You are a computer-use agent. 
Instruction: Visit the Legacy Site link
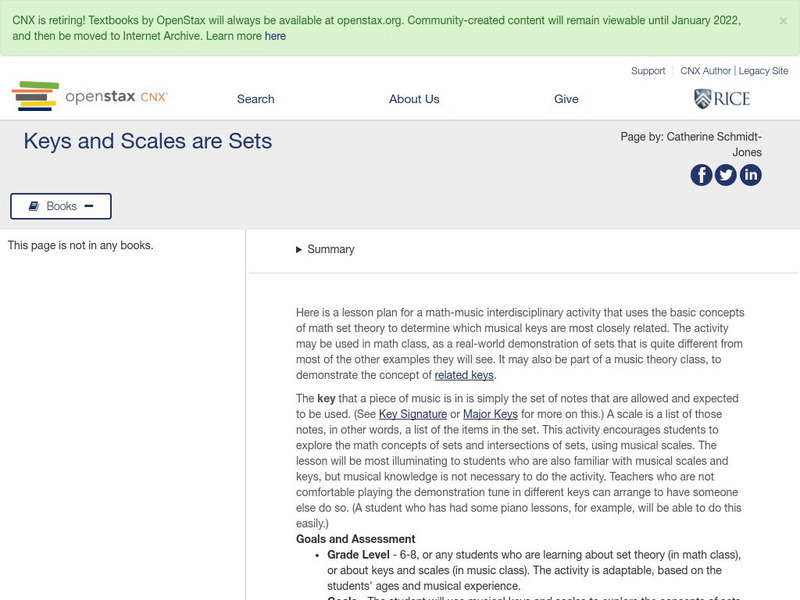(x=762, y=71)
